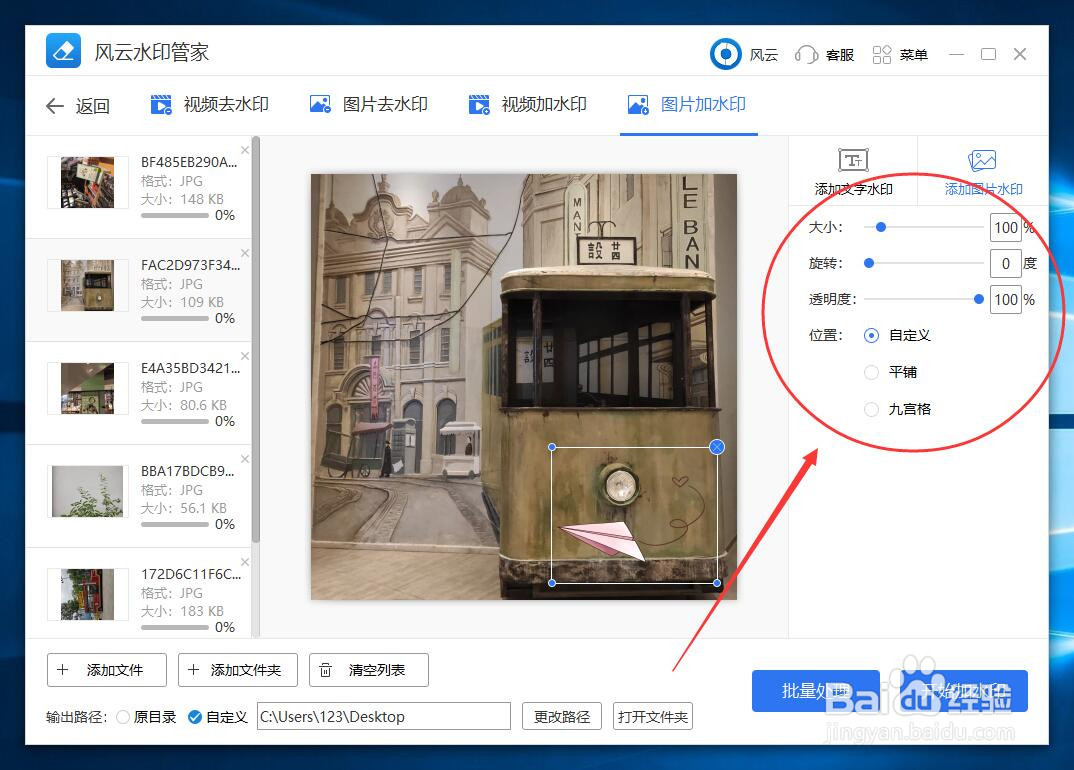Select the 自定义 custom position radio button
Image resolution: width=1074 pixels, height=770 pixels.
tap(871, 335)
